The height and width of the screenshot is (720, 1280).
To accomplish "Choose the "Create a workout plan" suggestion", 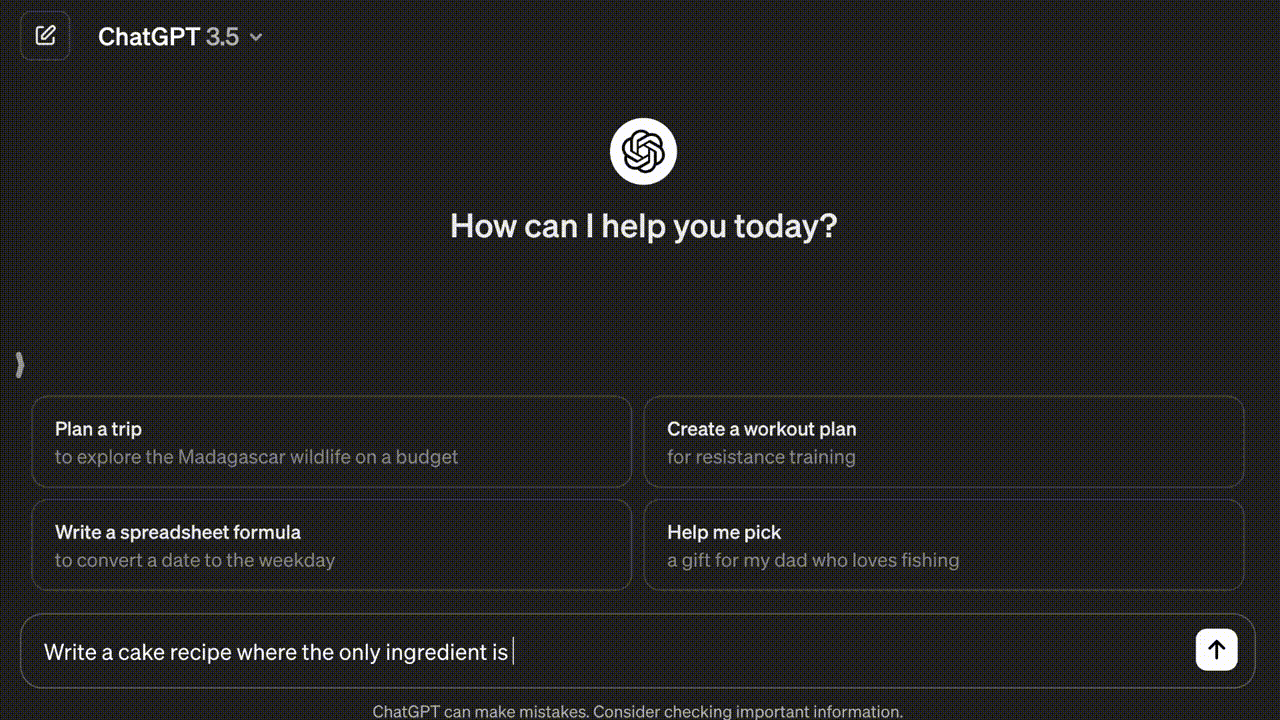I will [x=761, y=429].
